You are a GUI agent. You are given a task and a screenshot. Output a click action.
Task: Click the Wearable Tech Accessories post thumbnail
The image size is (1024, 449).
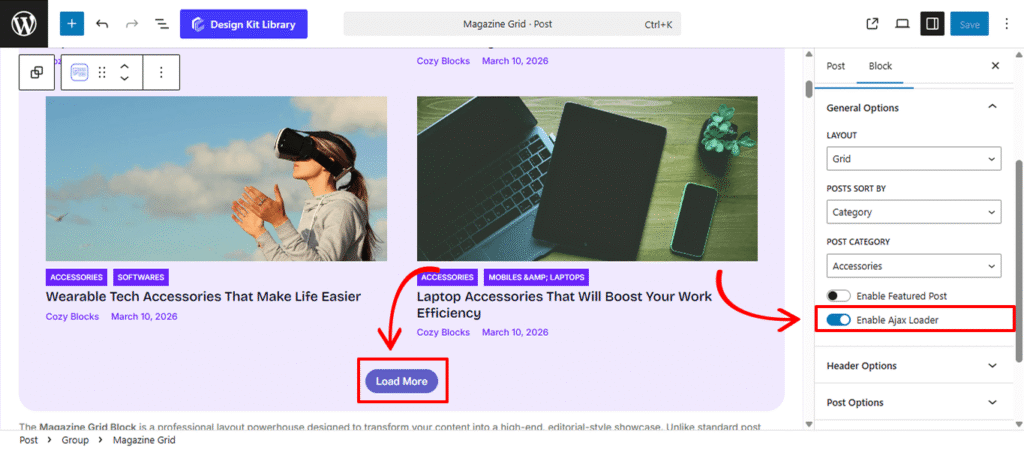coord(216,178)
